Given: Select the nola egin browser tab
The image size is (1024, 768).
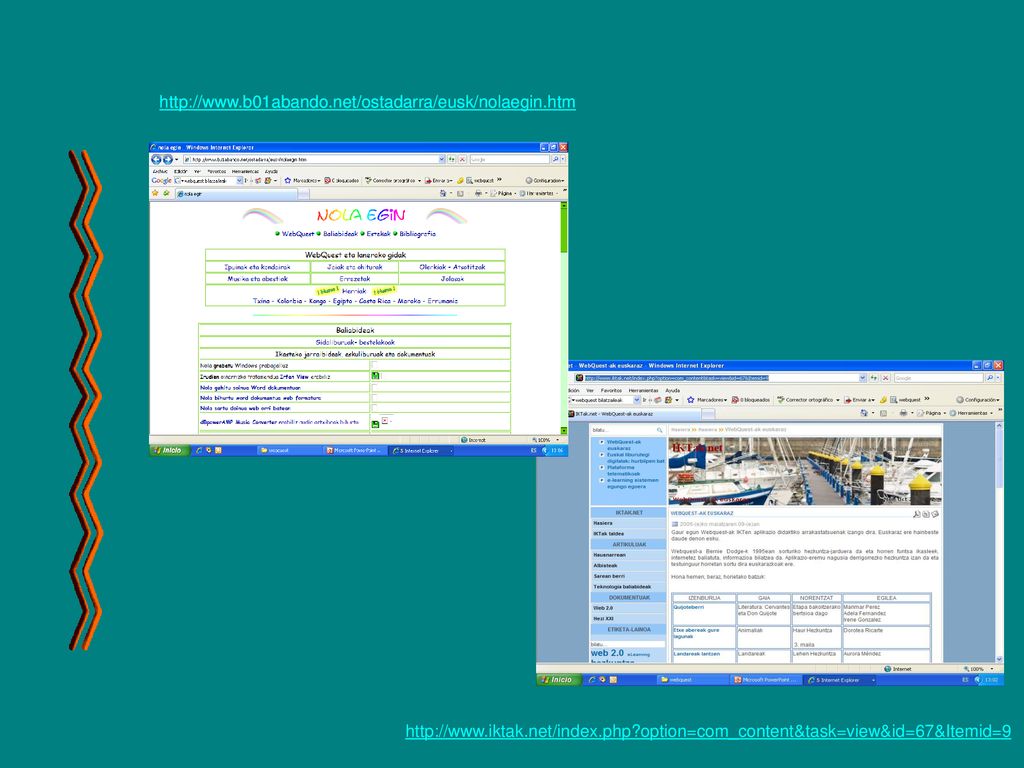Looking at the screenshot, I should click(x=238, y=193).
